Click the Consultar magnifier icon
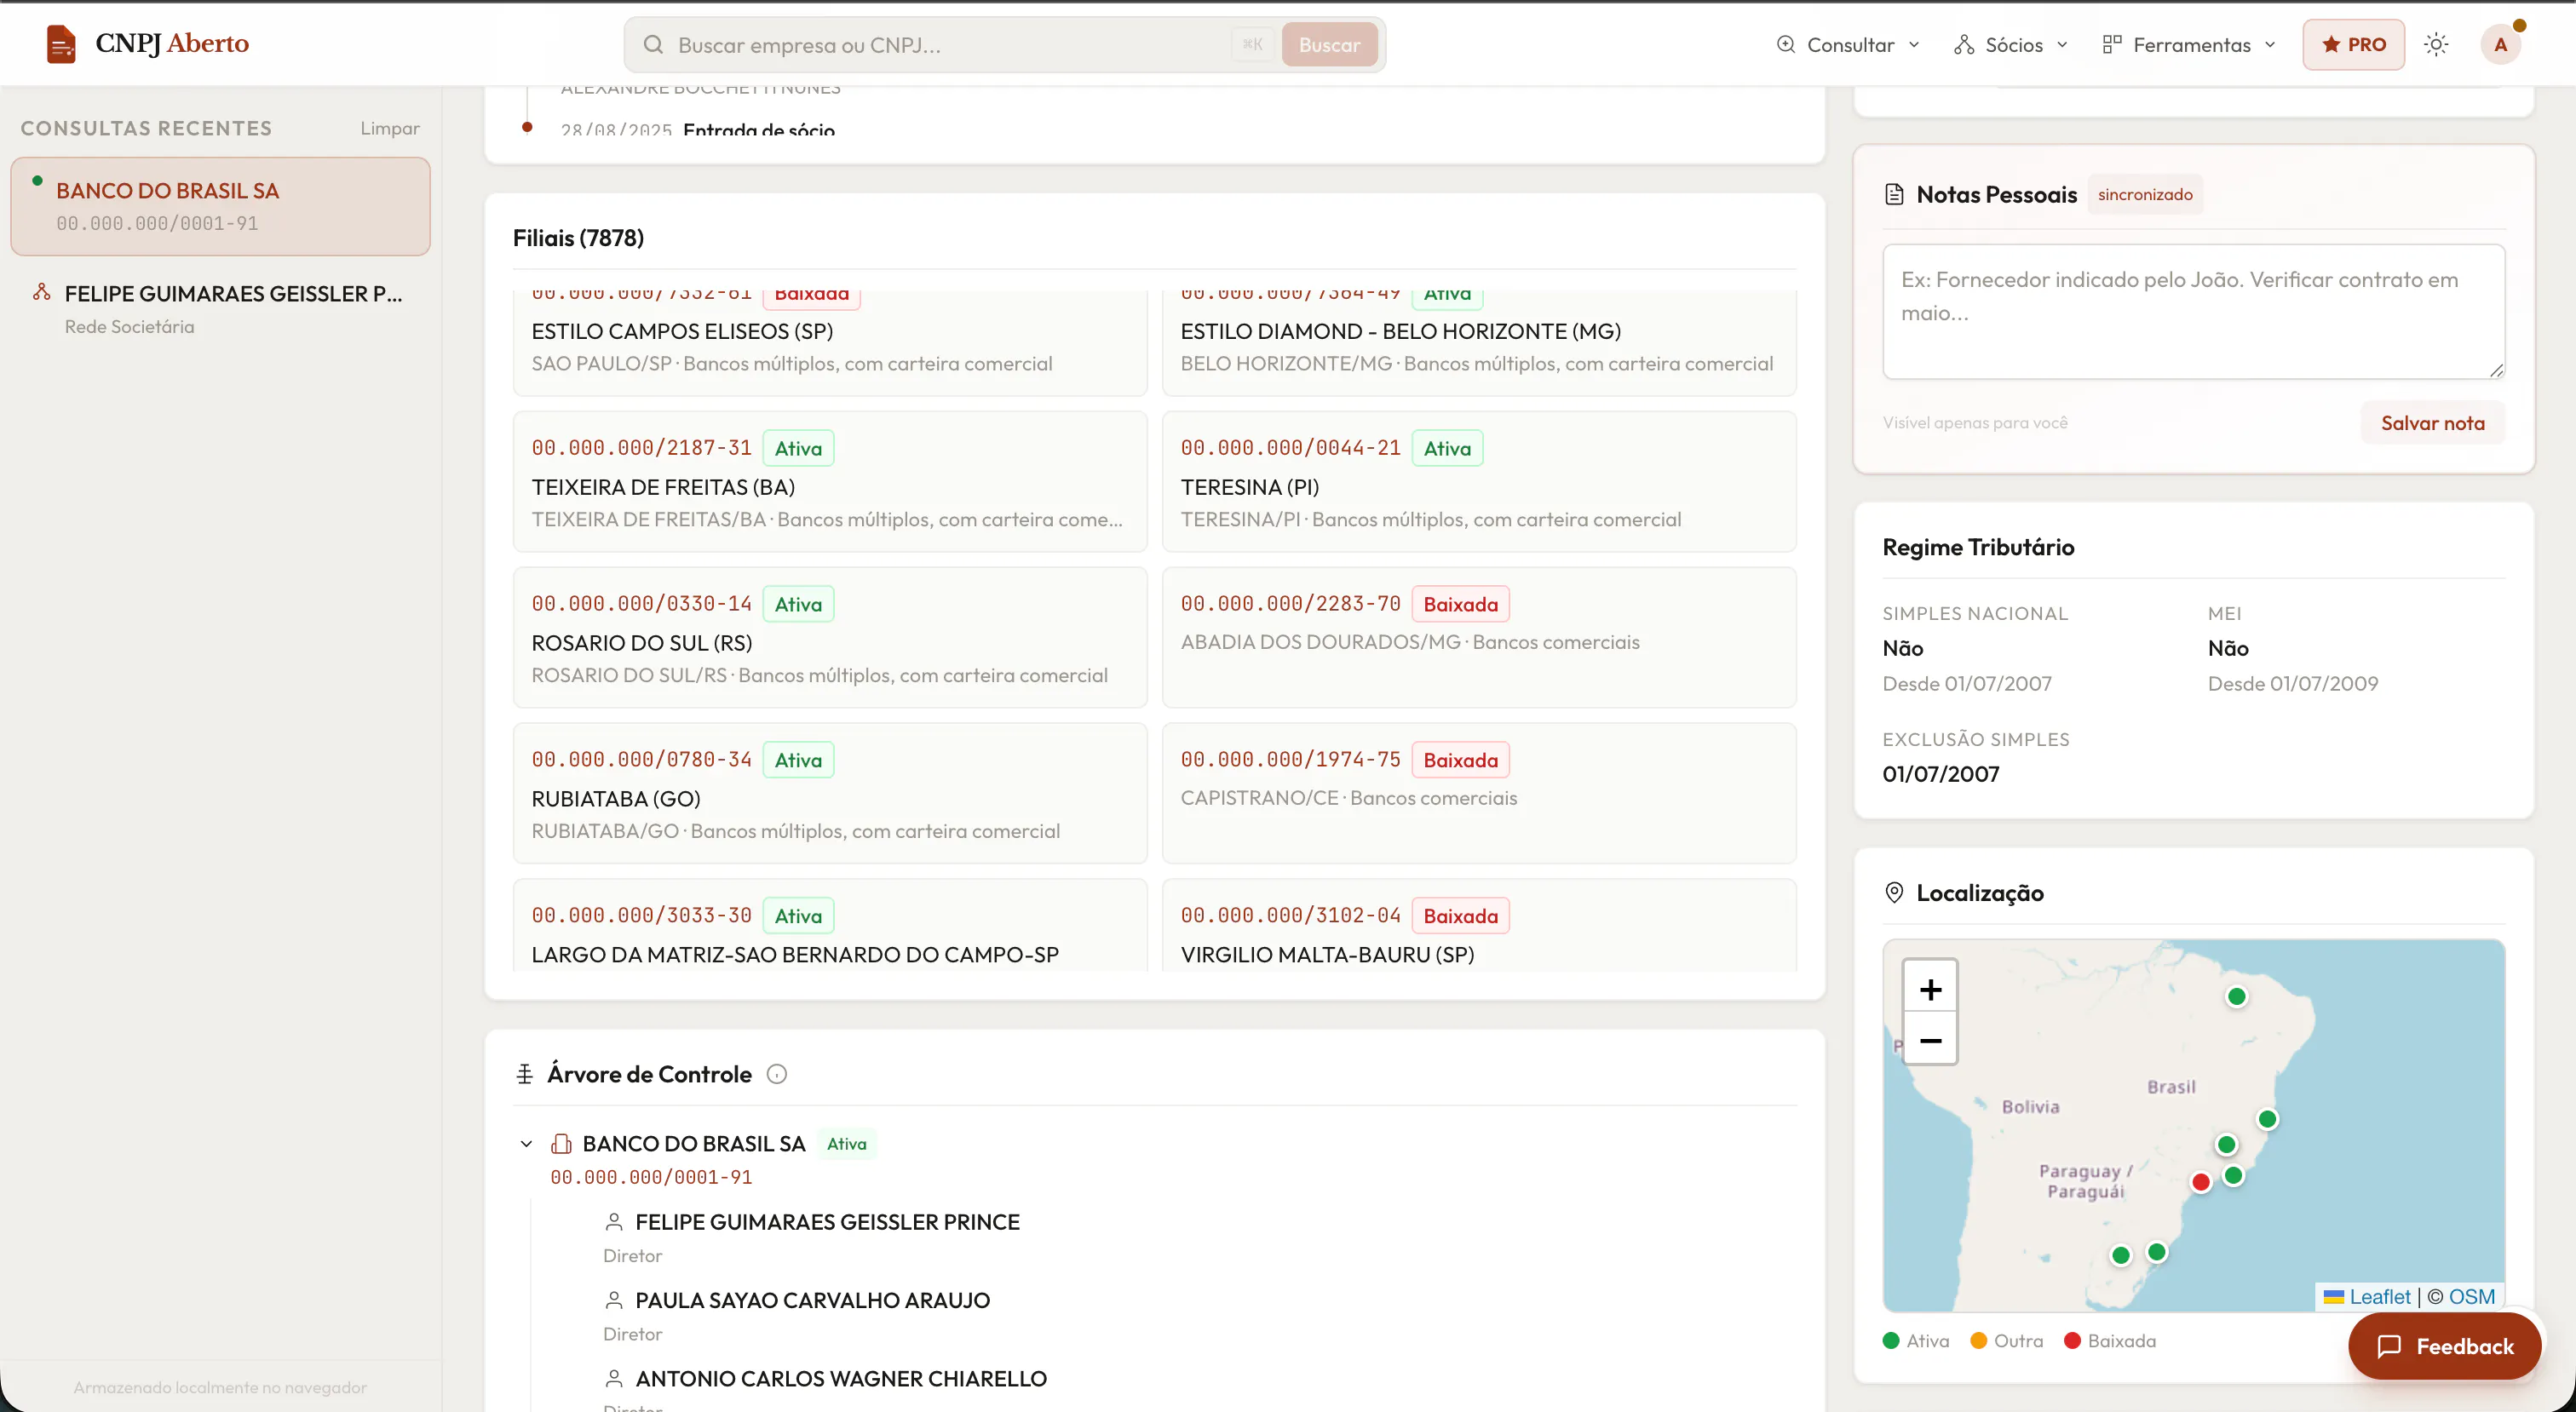This screenshot has width=2576, height=1412. (1785, 45)
